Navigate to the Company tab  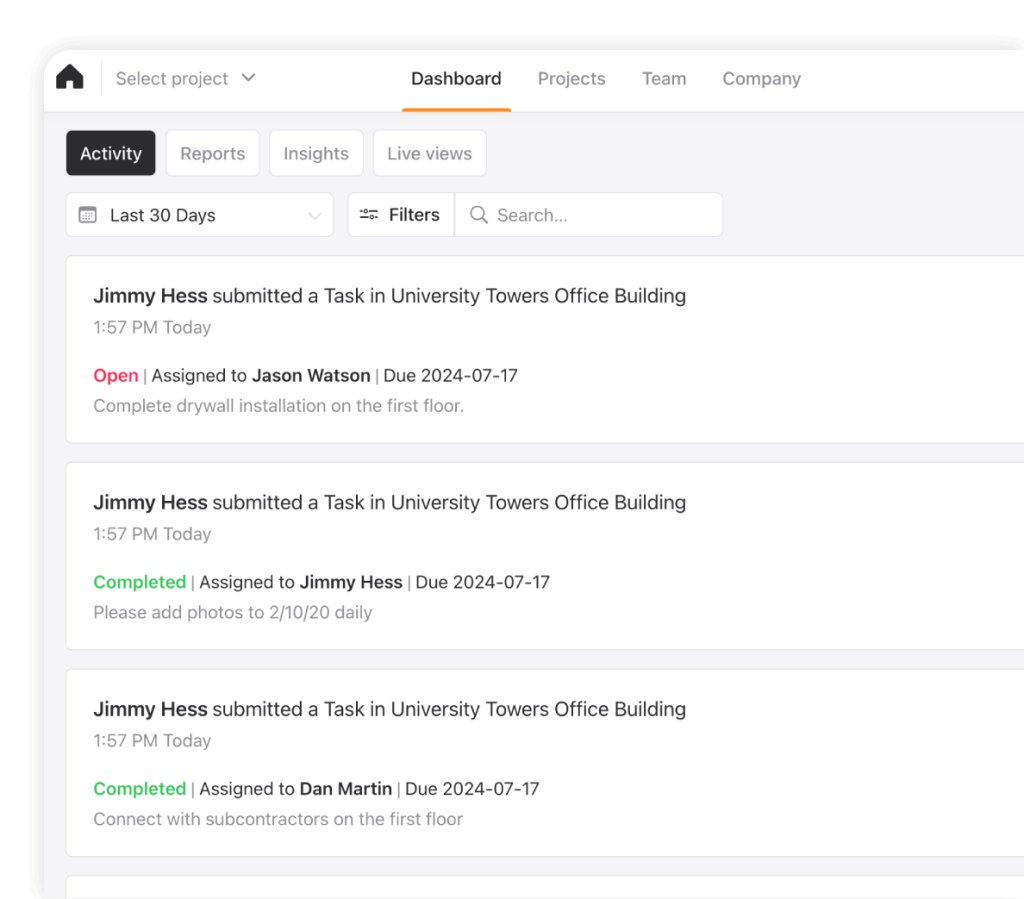point(761,79)
